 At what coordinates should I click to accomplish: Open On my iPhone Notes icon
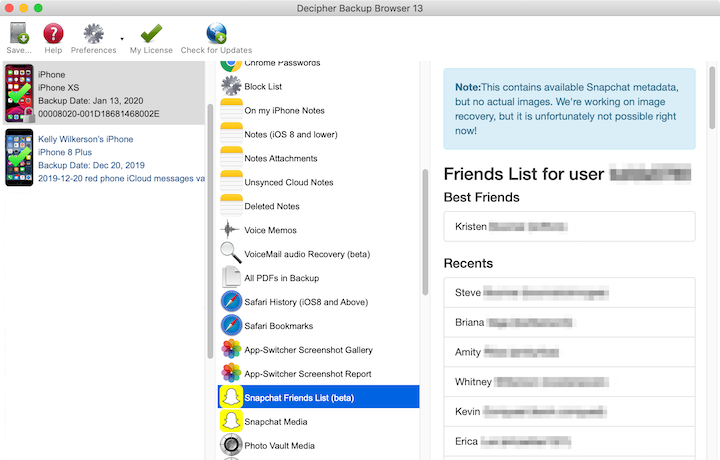tap(231, 110)
